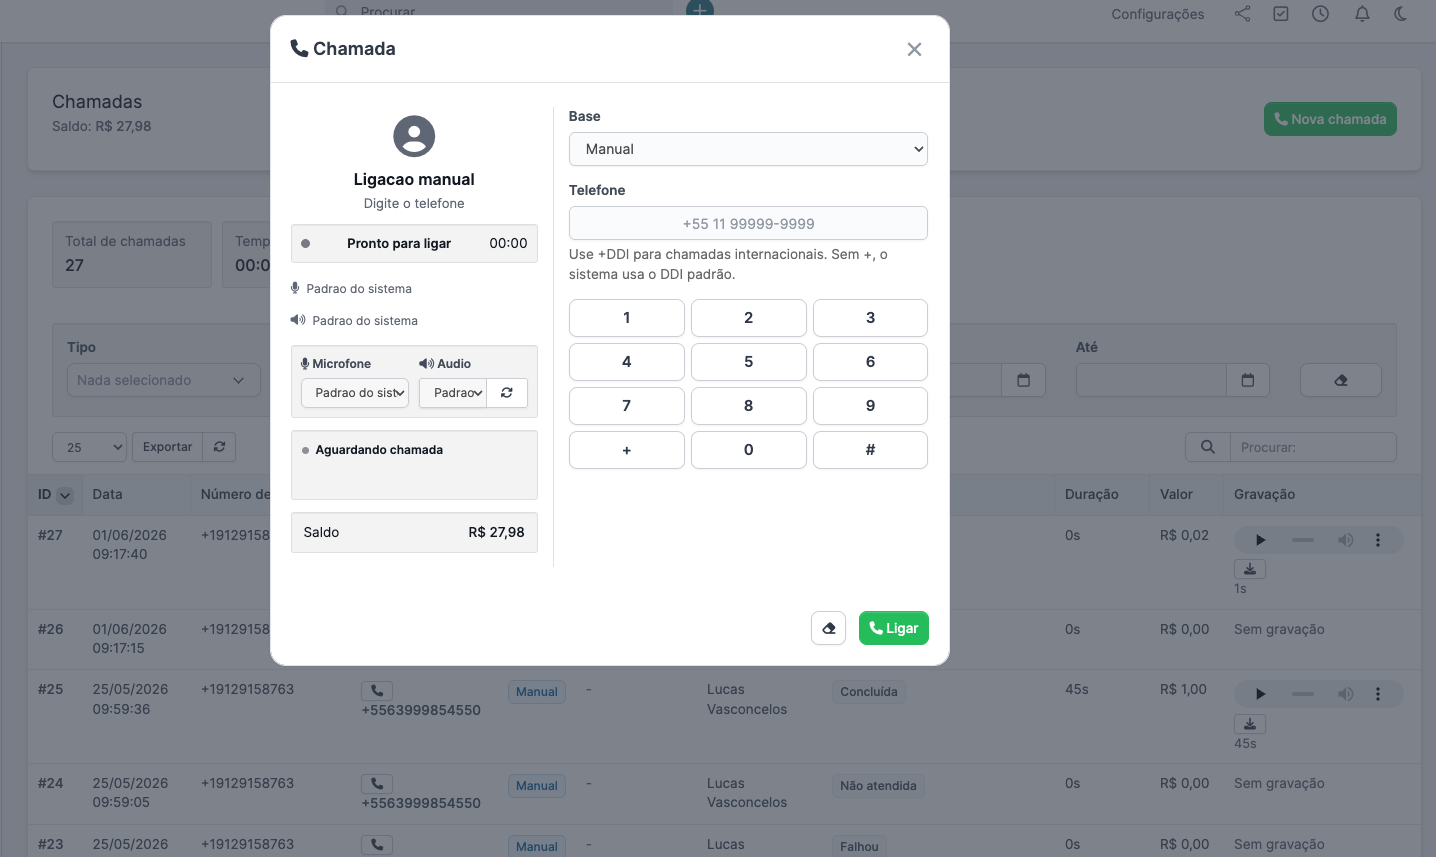The image size is (1436, 857).
Task: Download the recording of call #25
Action: tap(1250, 724)
